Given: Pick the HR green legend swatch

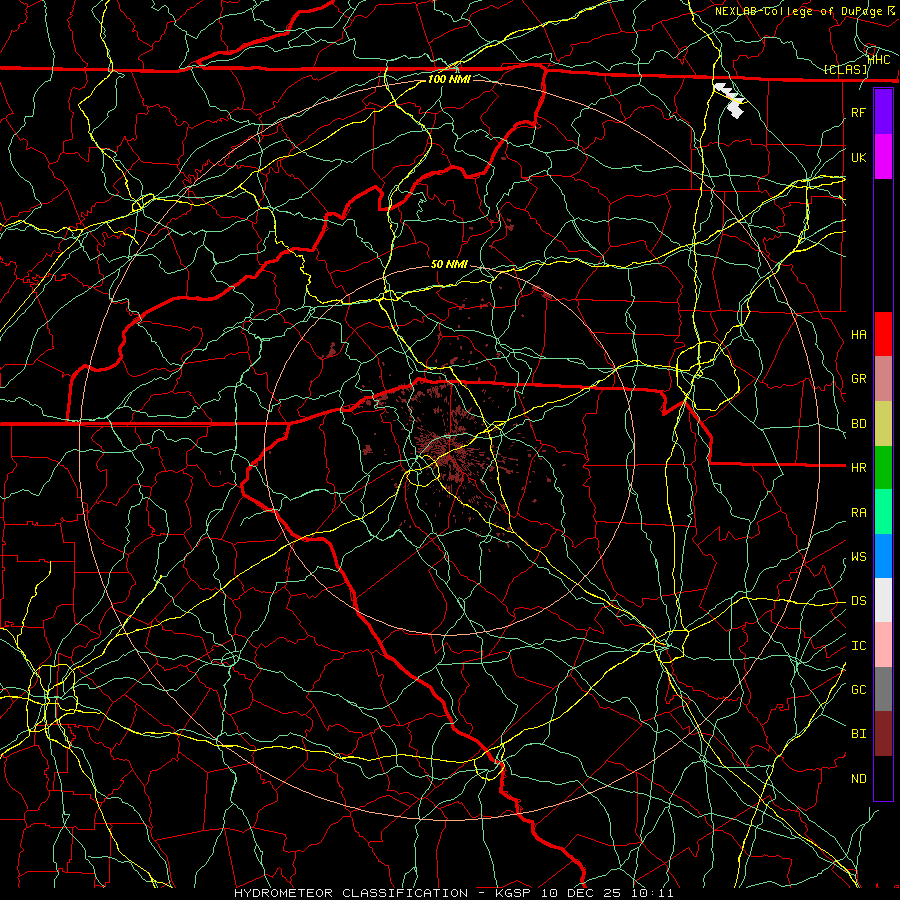Looking at the screenshot, I should (x=883, y=468).
